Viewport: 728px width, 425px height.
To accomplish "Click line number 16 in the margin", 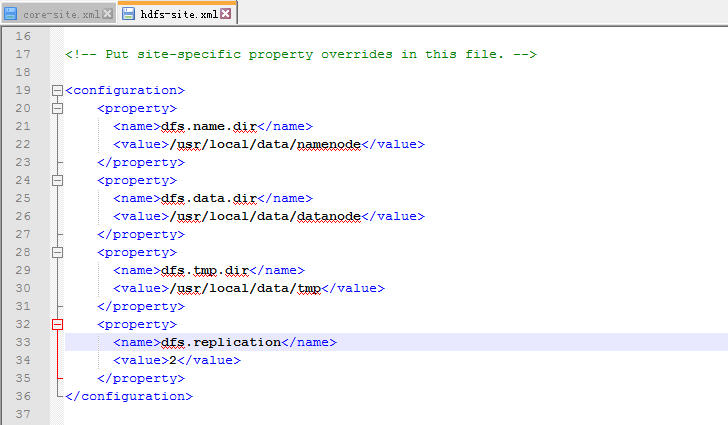I will point(23,36).
